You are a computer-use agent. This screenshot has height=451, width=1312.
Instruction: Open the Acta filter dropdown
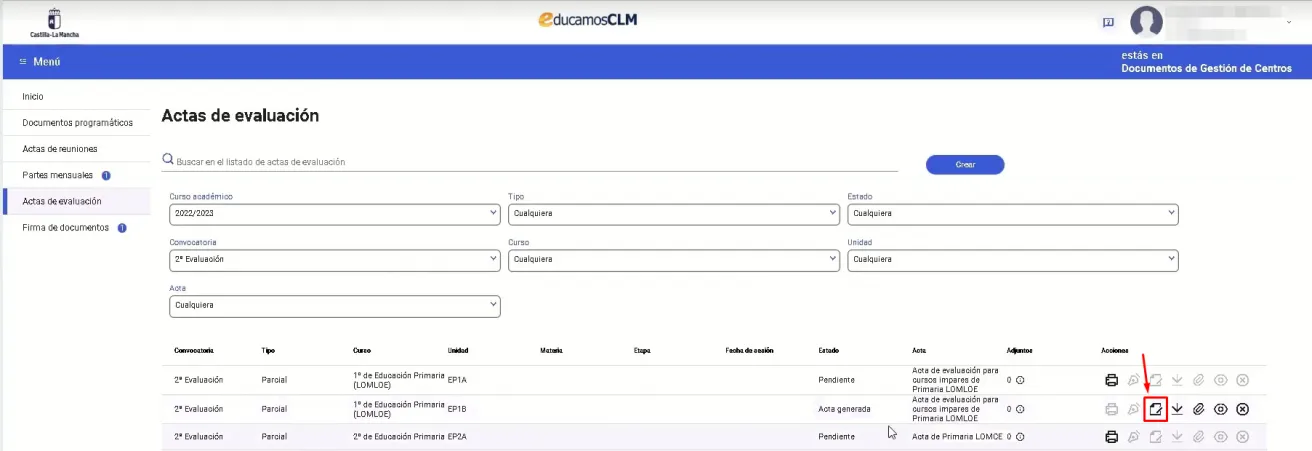click(335, 305)
